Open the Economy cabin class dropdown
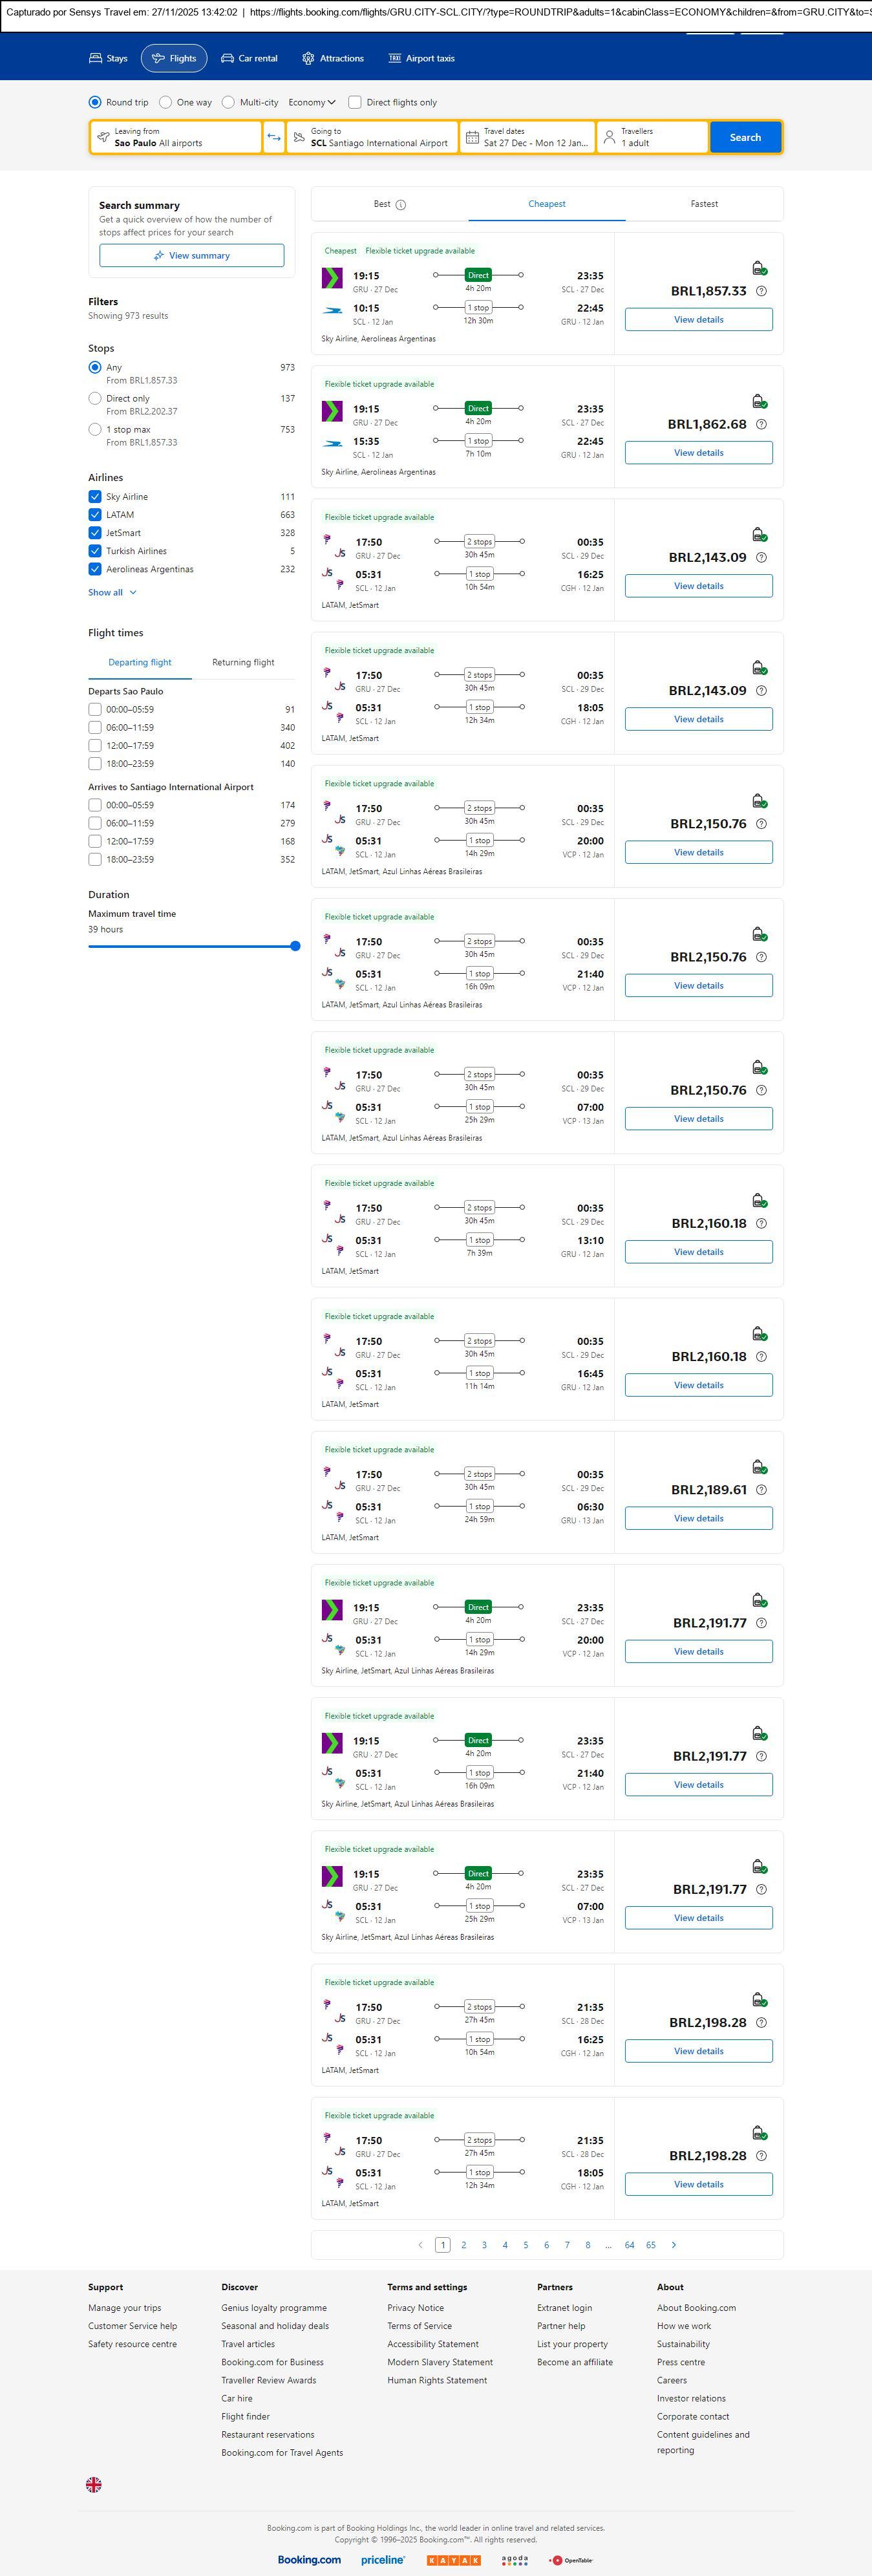The width and height of the screenshot is (872, 2576). [312, 102]
